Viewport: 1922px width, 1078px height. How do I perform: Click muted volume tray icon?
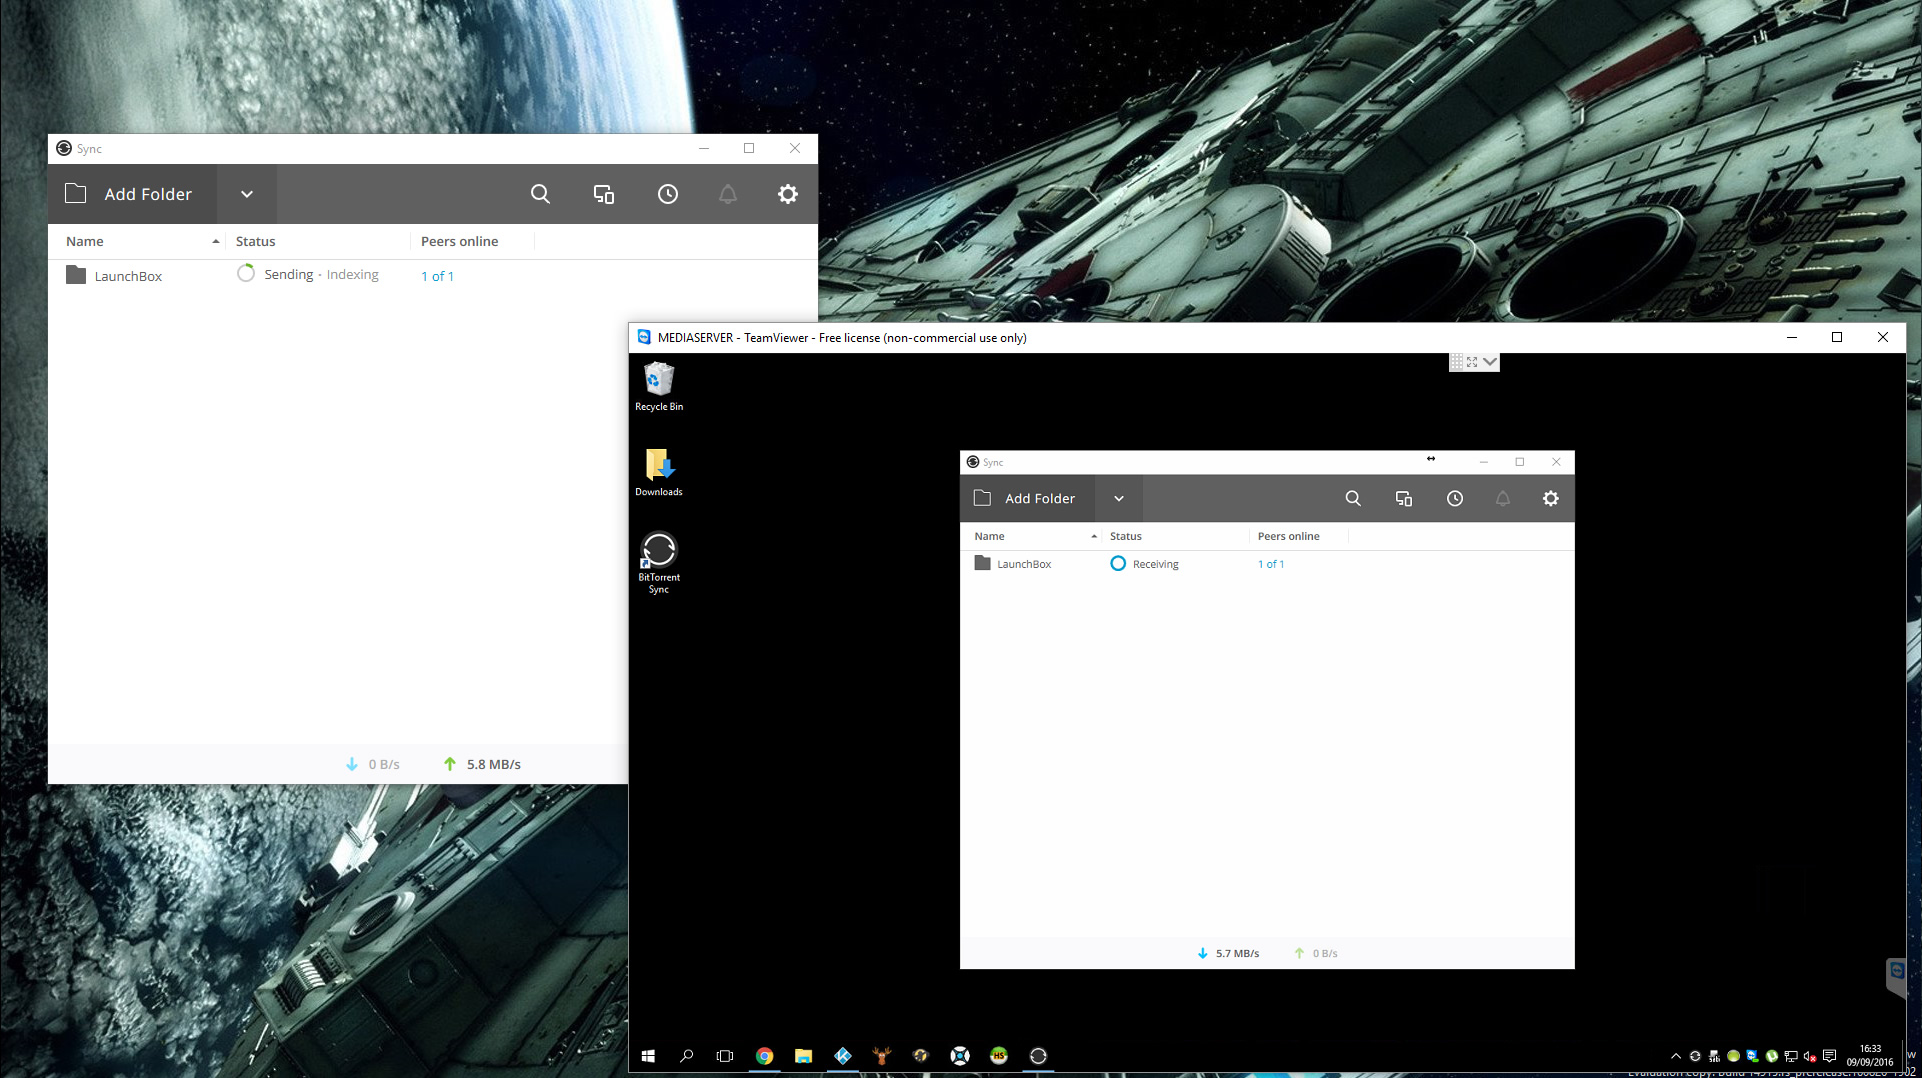pyautogui.click(x=1810, y=1056)
